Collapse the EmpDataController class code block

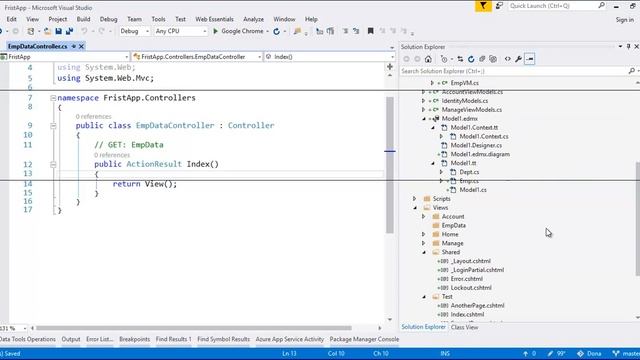tap(53, 126)
